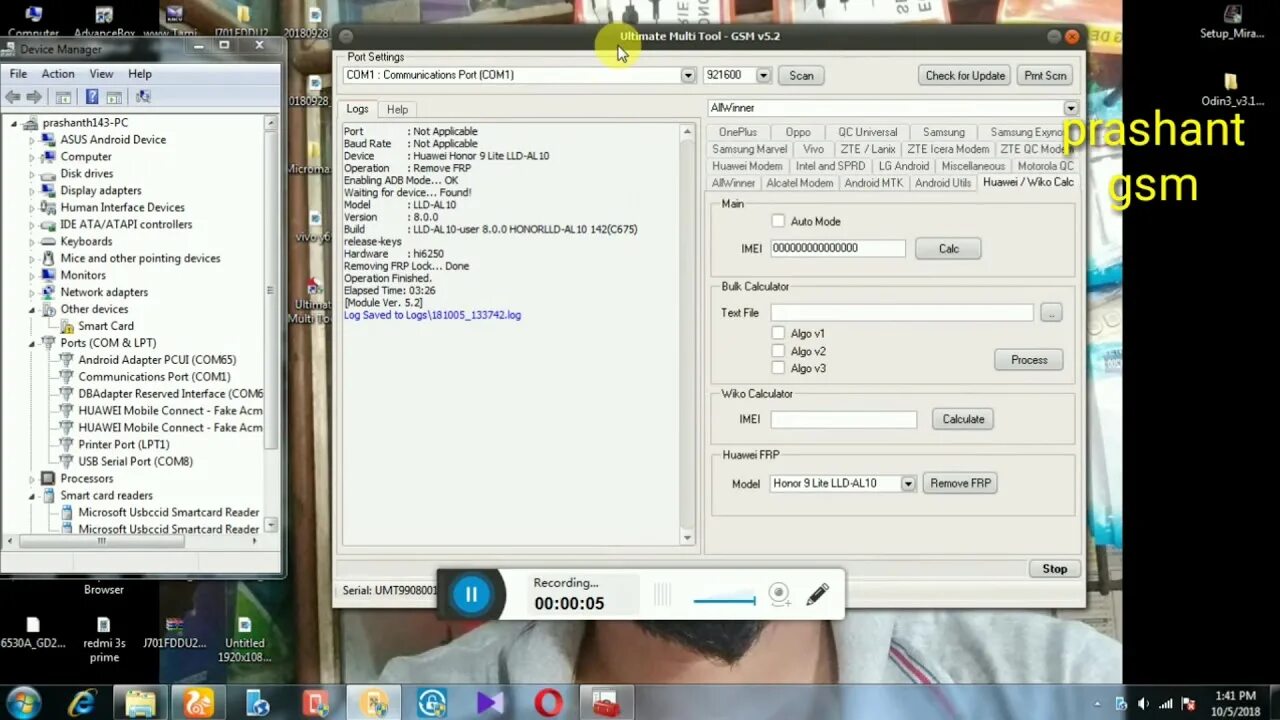Open the 921600 baud rate dropdown

click(763, 75)
